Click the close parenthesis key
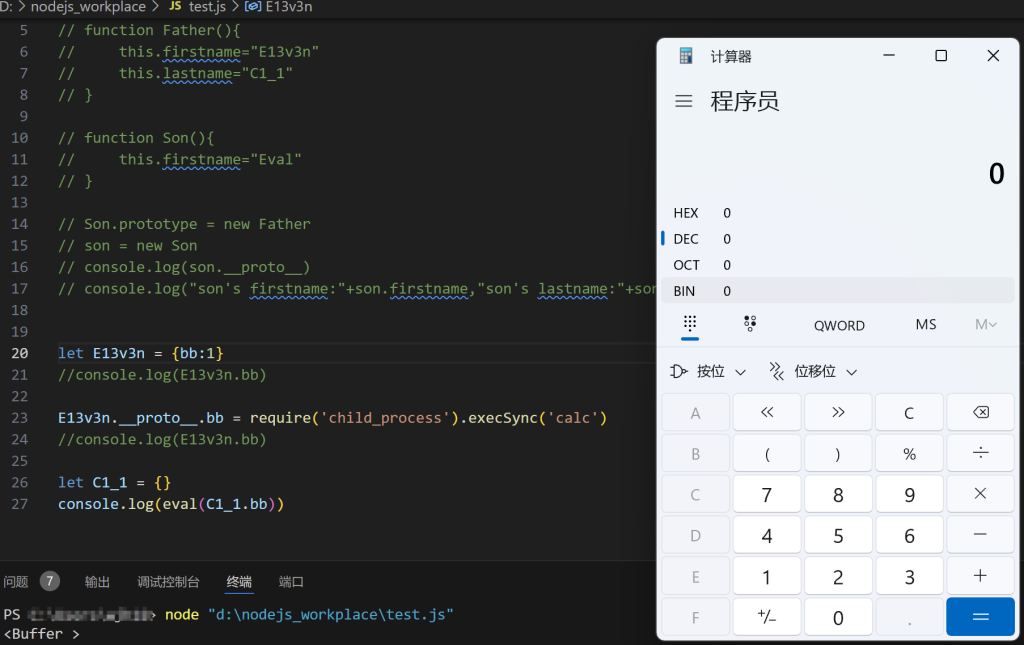The height and width of the screenshot is (645, 1024). pyautogui.click(x=838, y=453)
